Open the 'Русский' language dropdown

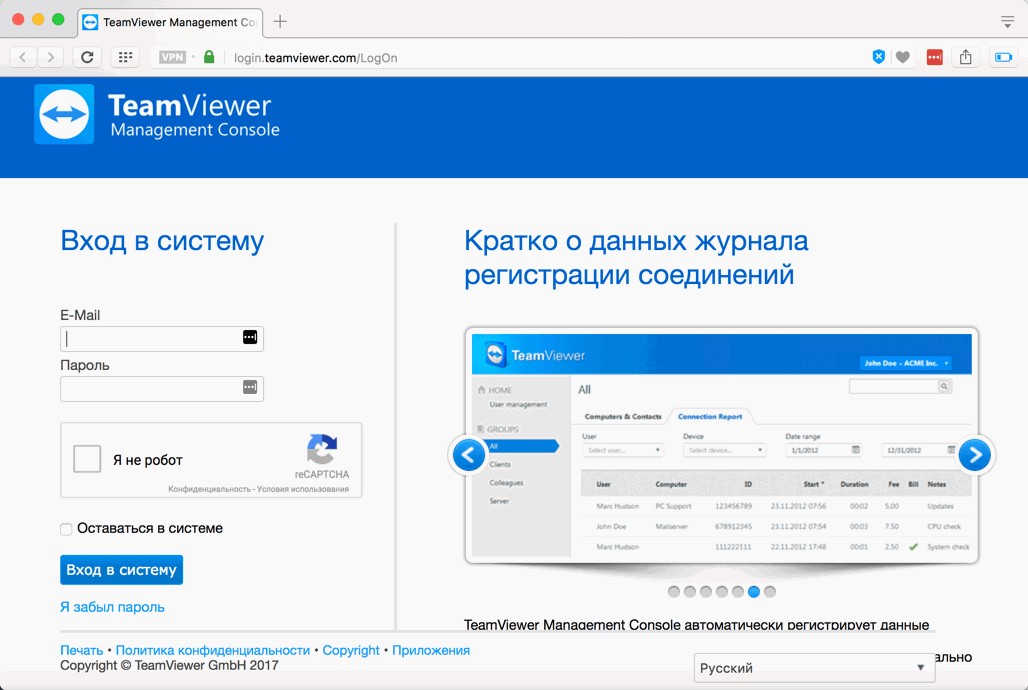(x=814, y=668)
